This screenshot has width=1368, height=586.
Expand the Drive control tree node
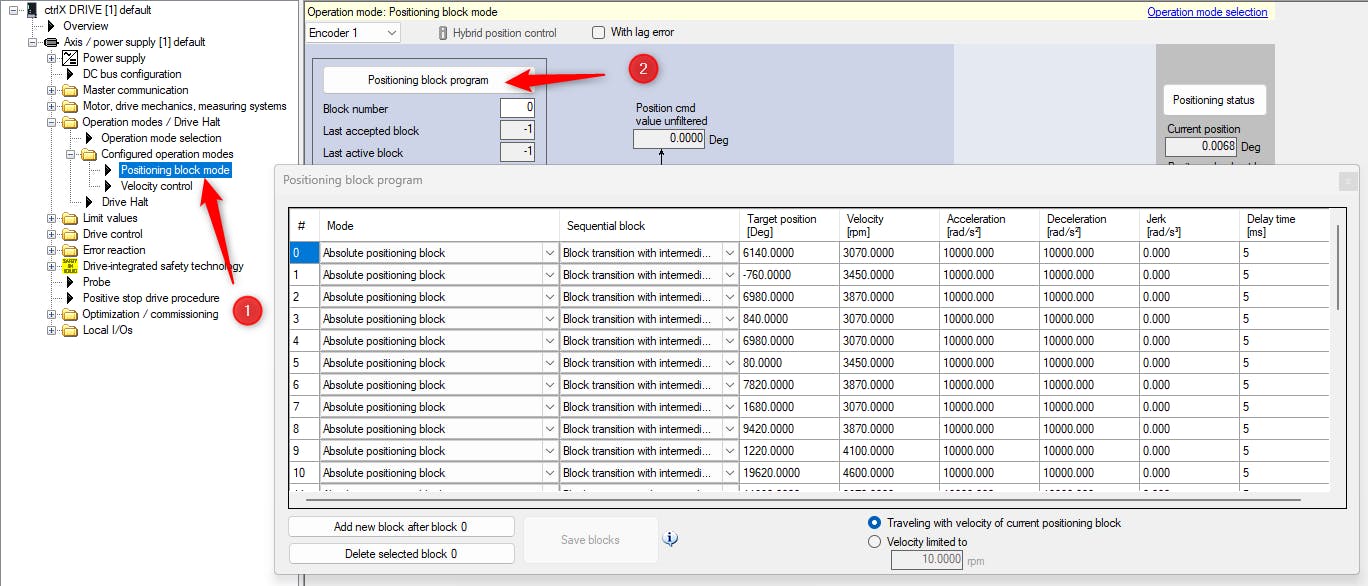pyautogui.click(x=52, y=234)
